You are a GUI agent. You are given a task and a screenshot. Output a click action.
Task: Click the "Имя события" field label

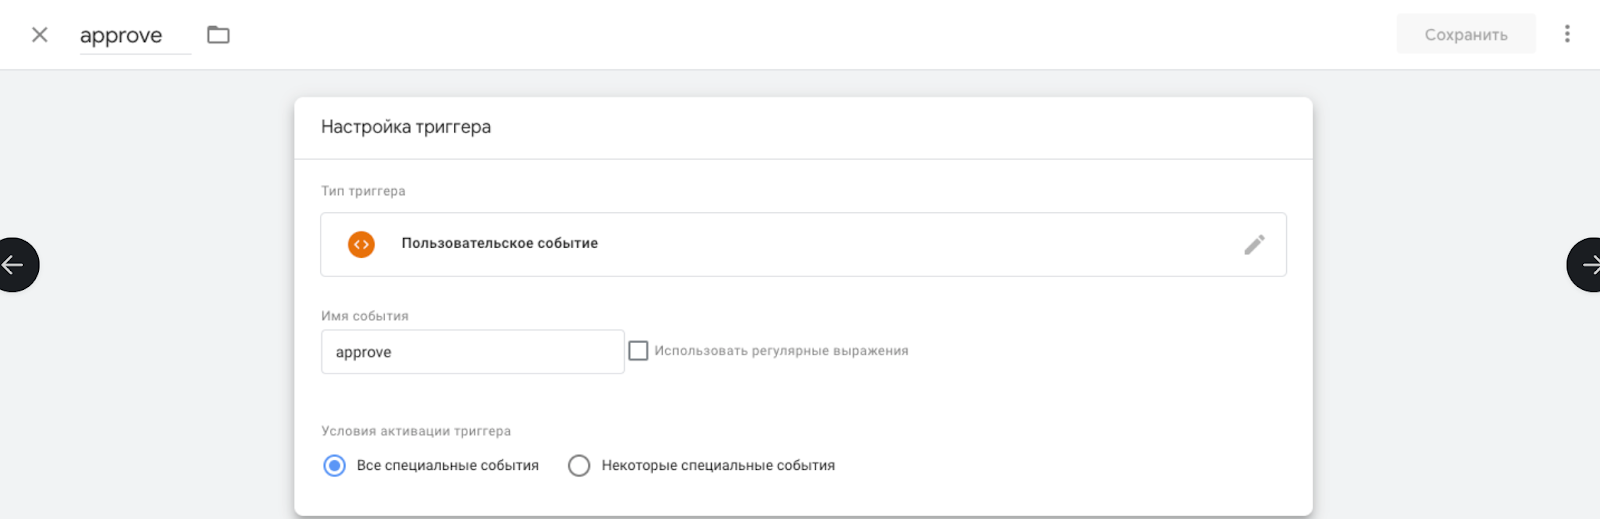pyautogui.click(x=365, y=316)
